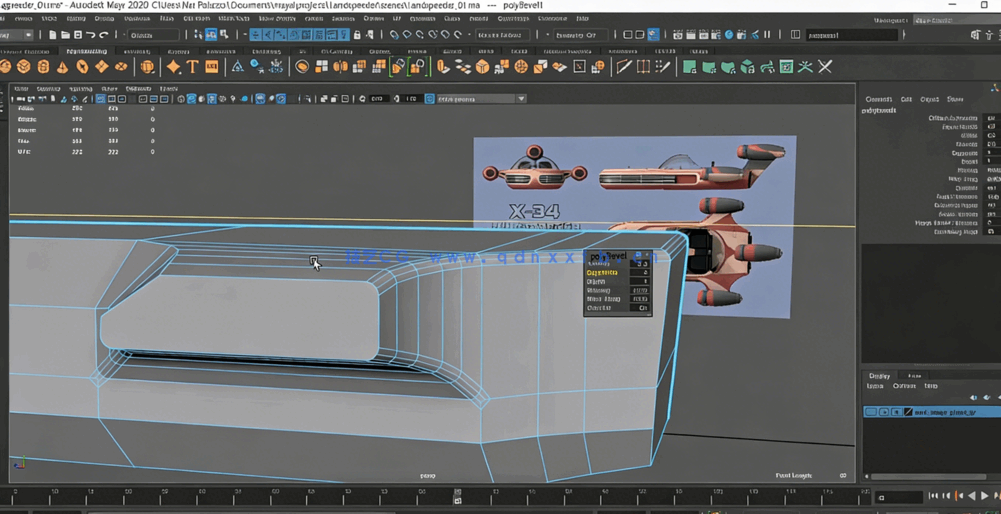Click the Multi-Cut knife shelf icon
This screenshot has height=514, width=1001.
click(623, 67)
